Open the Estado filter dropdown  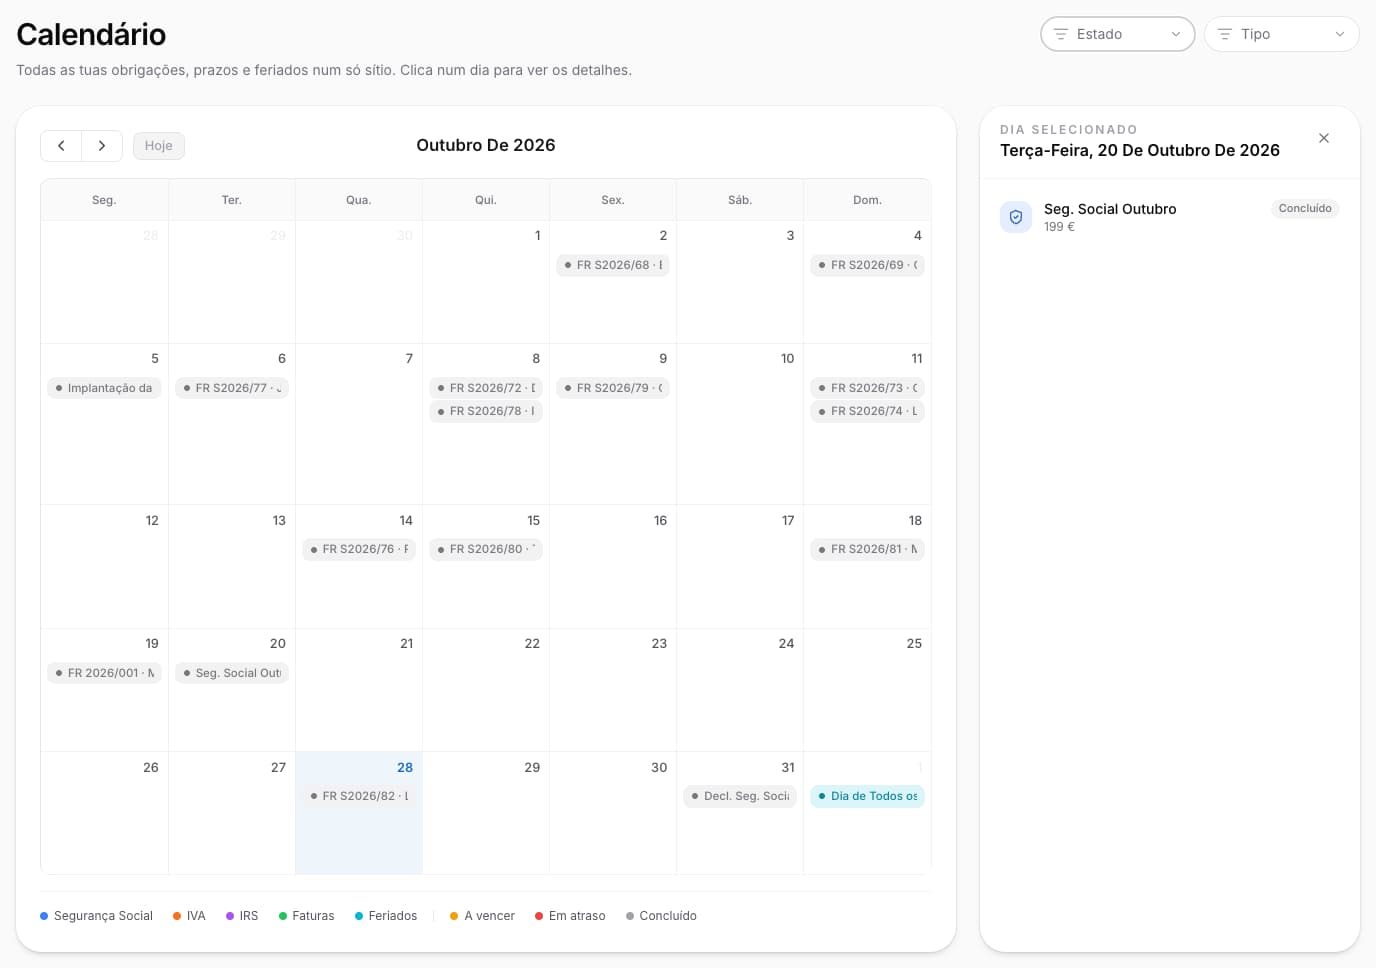(x=1118, y=34)
